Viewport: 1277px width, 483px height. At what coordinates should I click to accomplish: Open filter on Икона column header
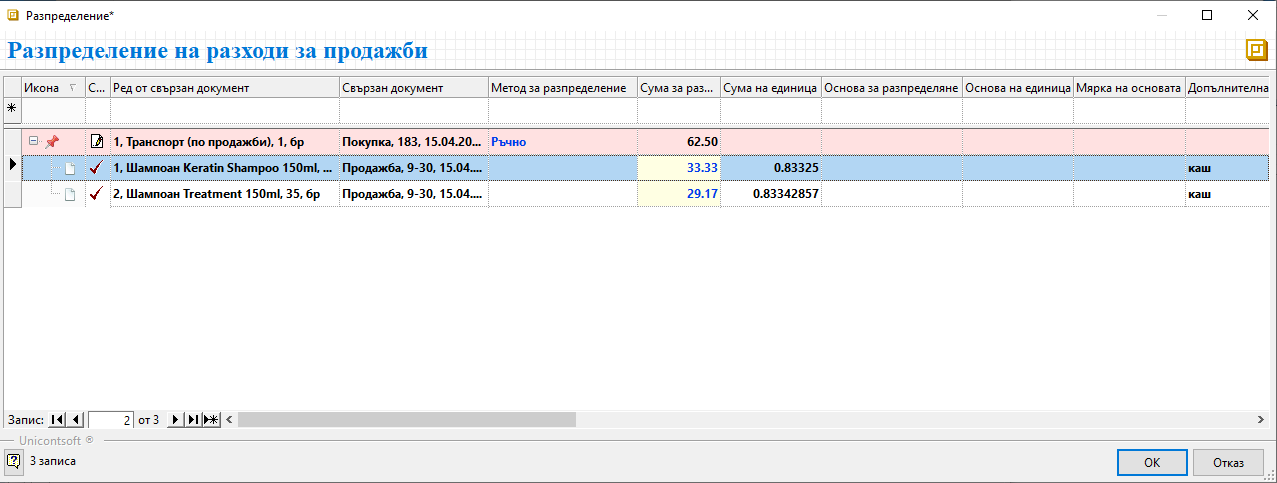pyautogui.click(x=71, y=88)
